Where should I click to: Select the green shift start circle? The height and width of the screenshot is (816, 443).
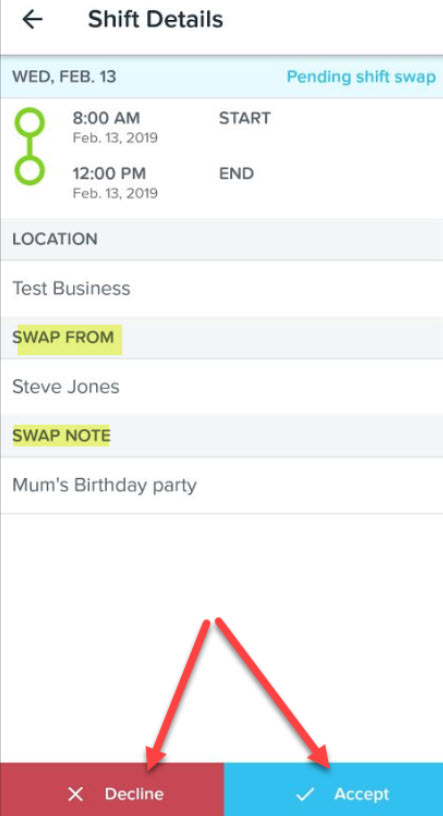pos(30,122)
